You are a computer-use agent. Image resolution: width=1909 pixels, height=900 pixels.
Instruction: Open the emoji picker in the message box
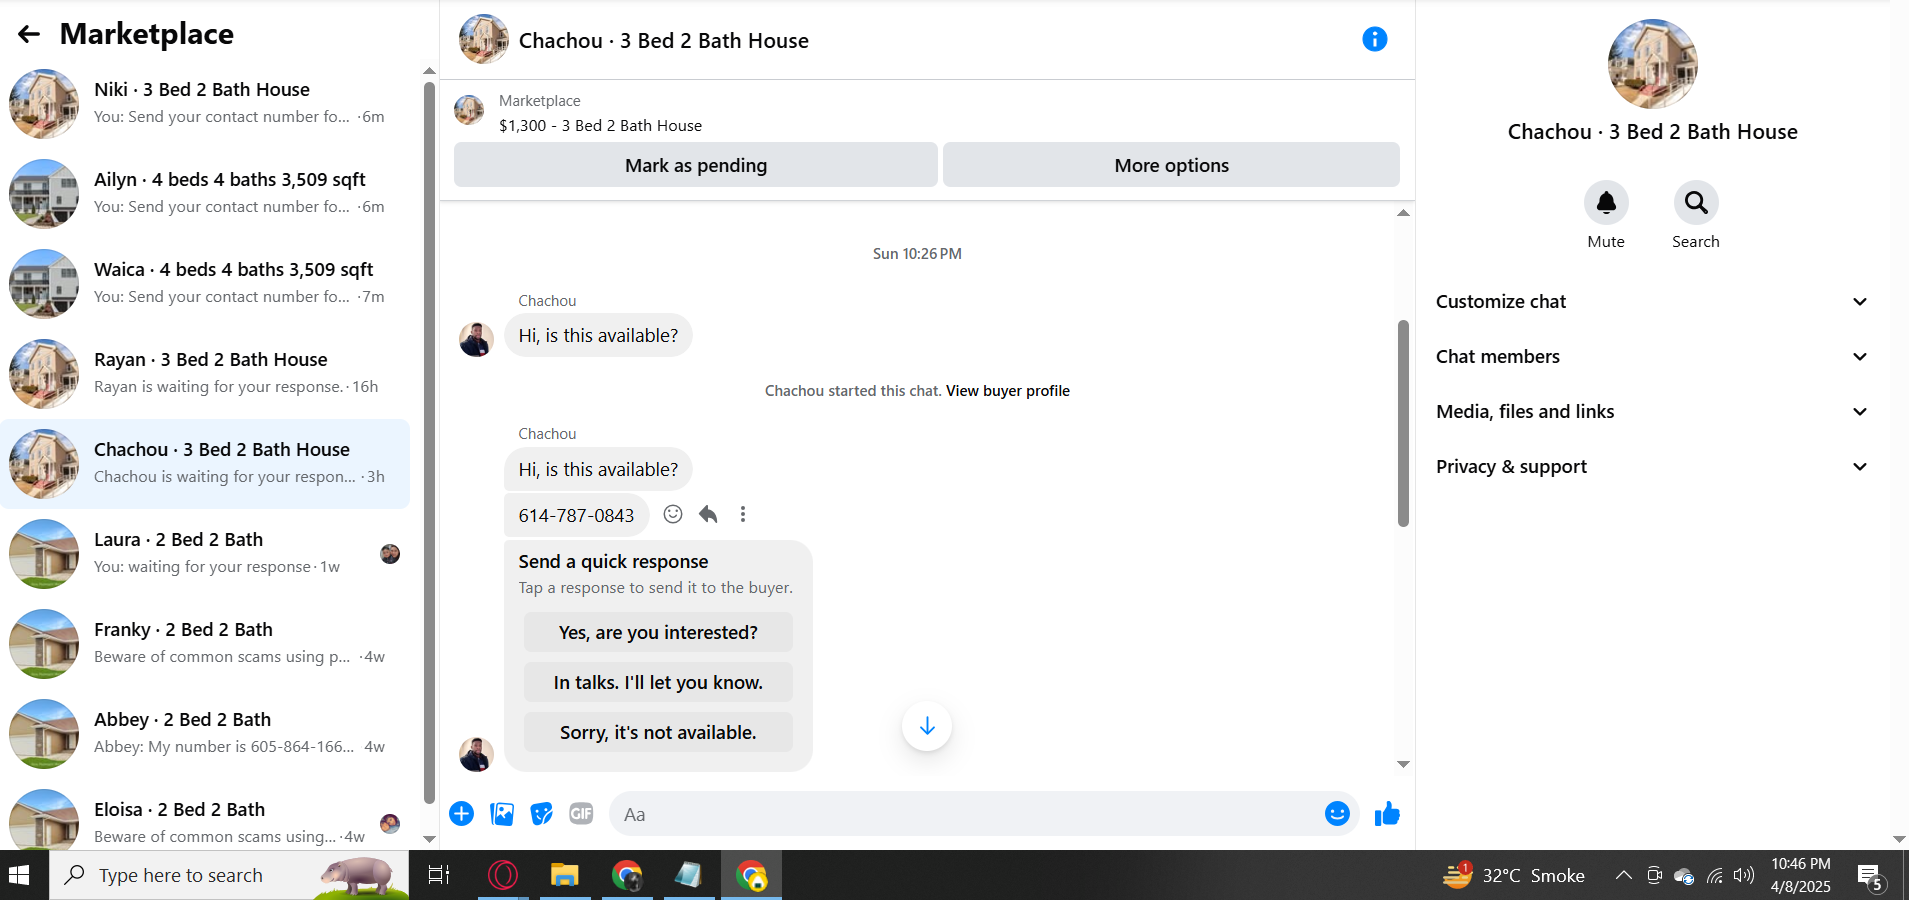tap(1337, 814)
